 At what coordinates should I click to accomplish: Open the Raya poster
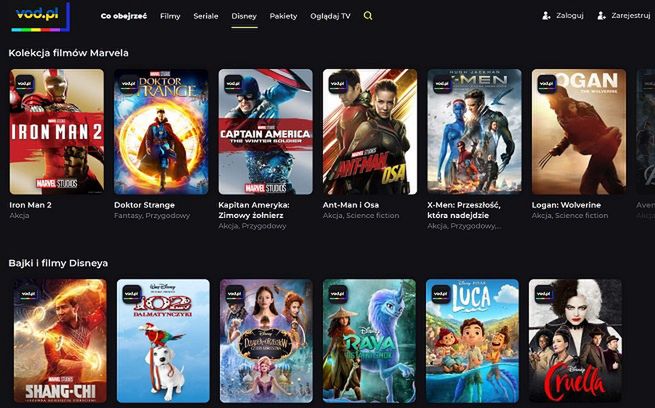[x=369, y=341]
